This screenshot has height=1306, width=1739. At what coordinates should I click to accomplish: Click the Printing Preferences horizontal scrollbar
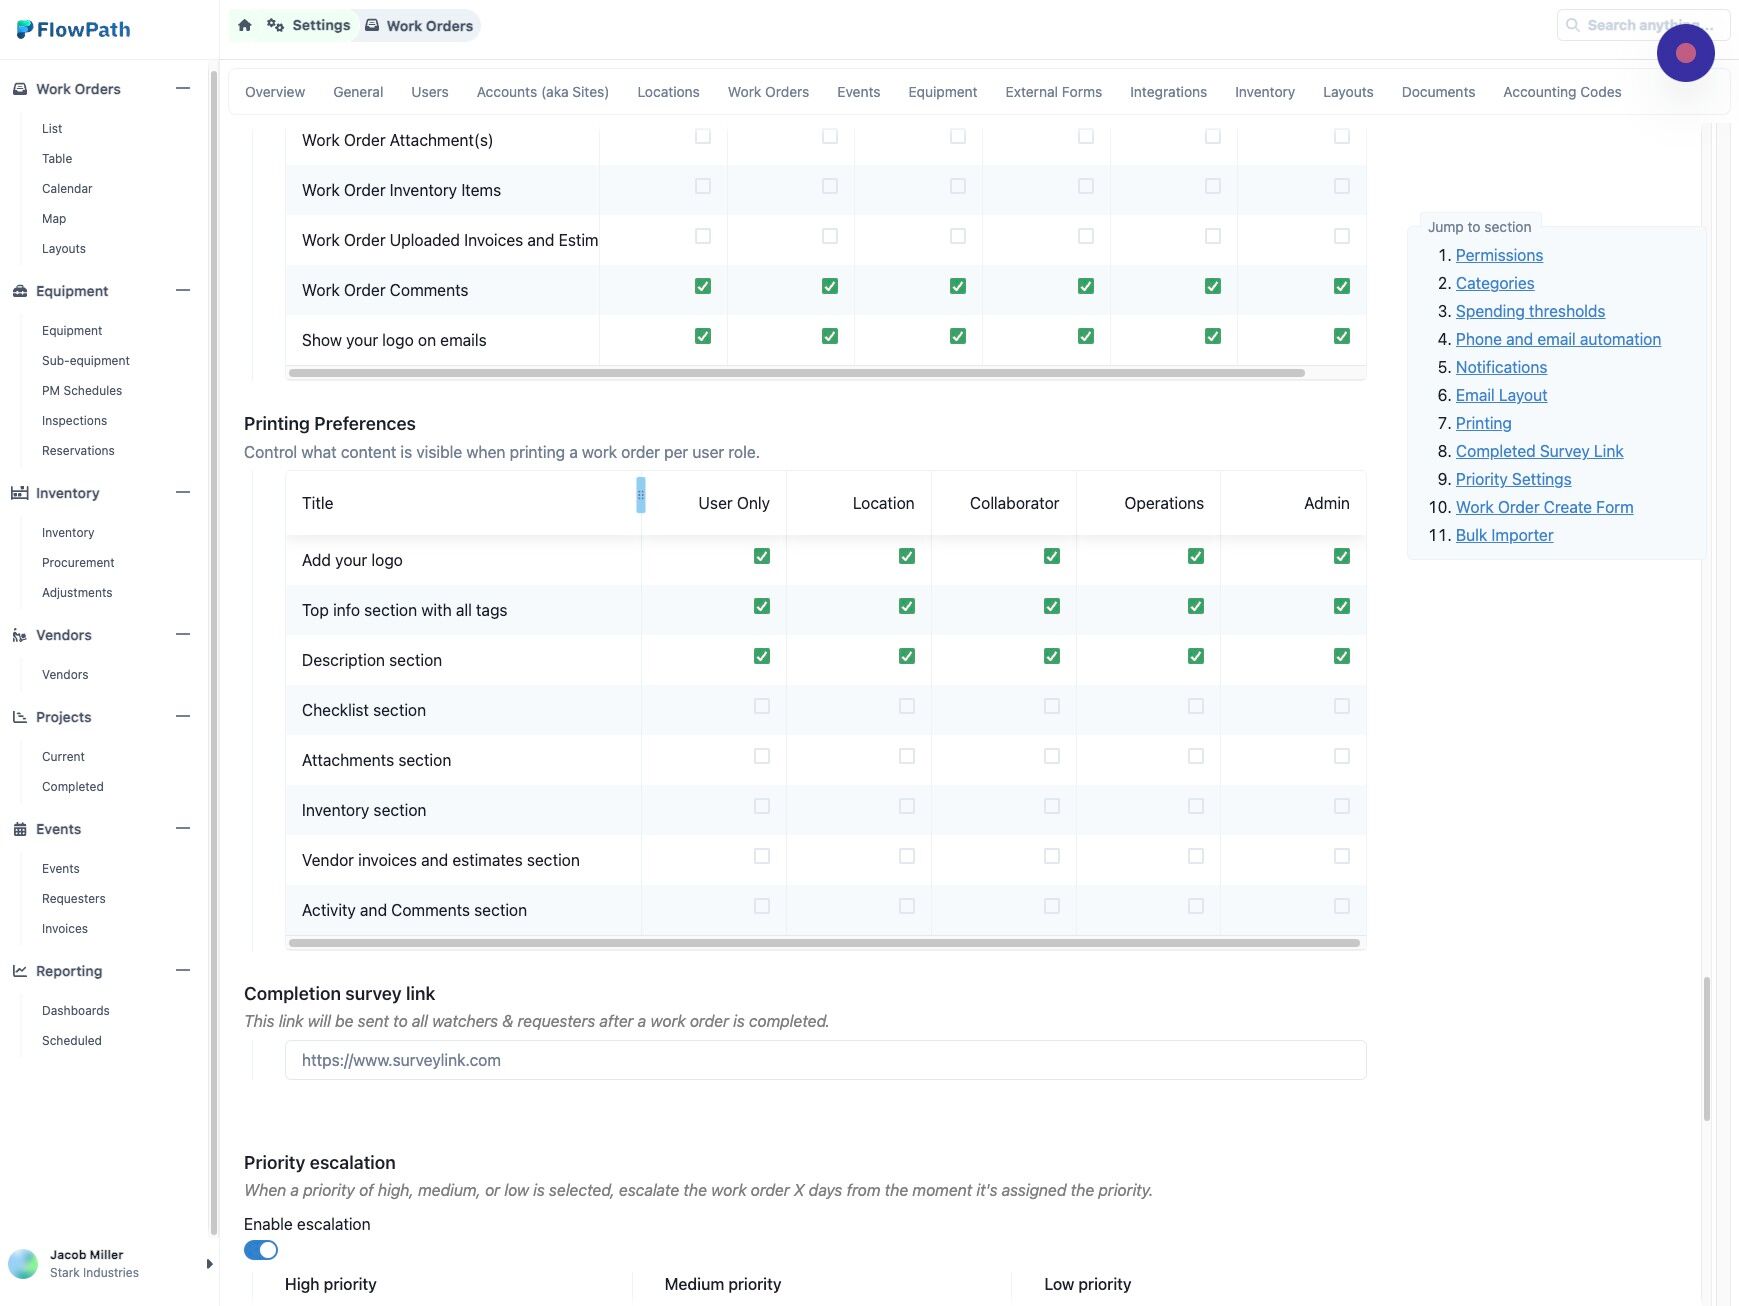(x=824, y=943)
